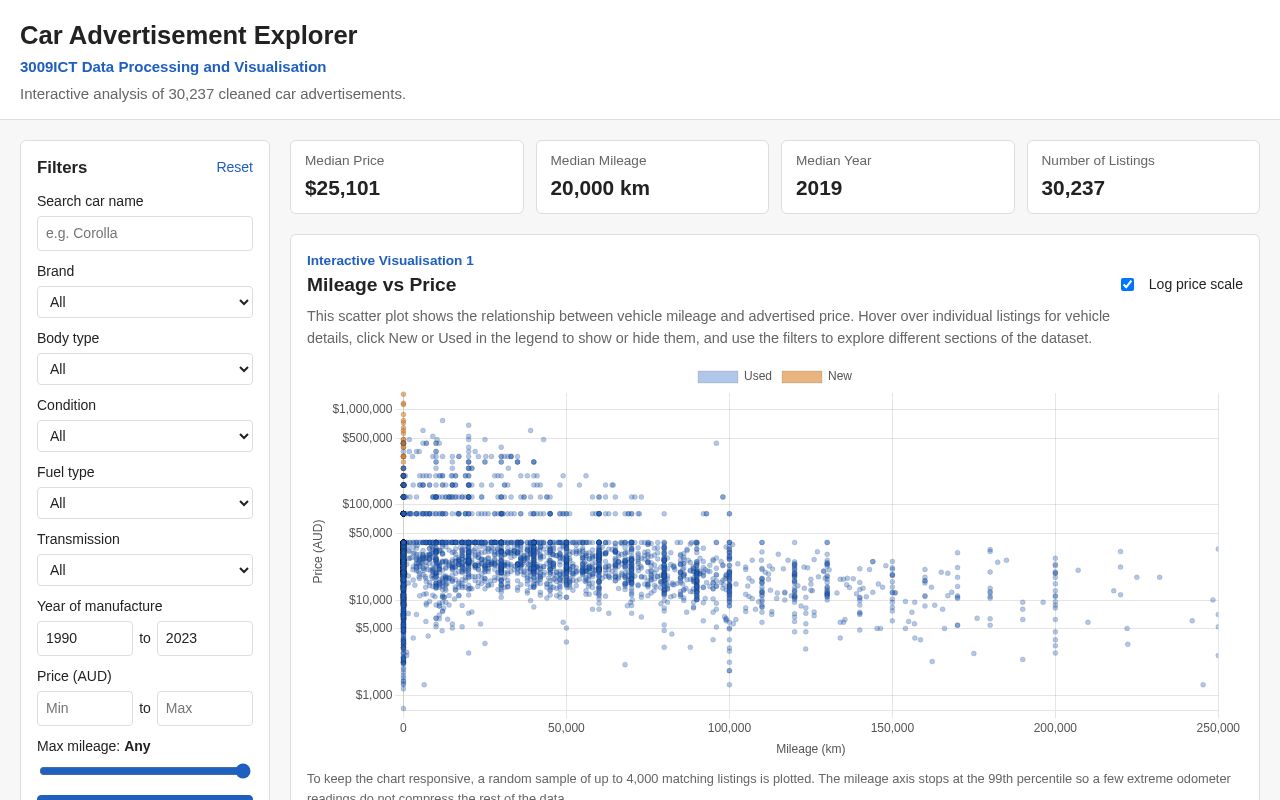The image size is (1280, 800).
Task: Click the 250,000 mileage axis label
Action: (x=1218, y=728)
